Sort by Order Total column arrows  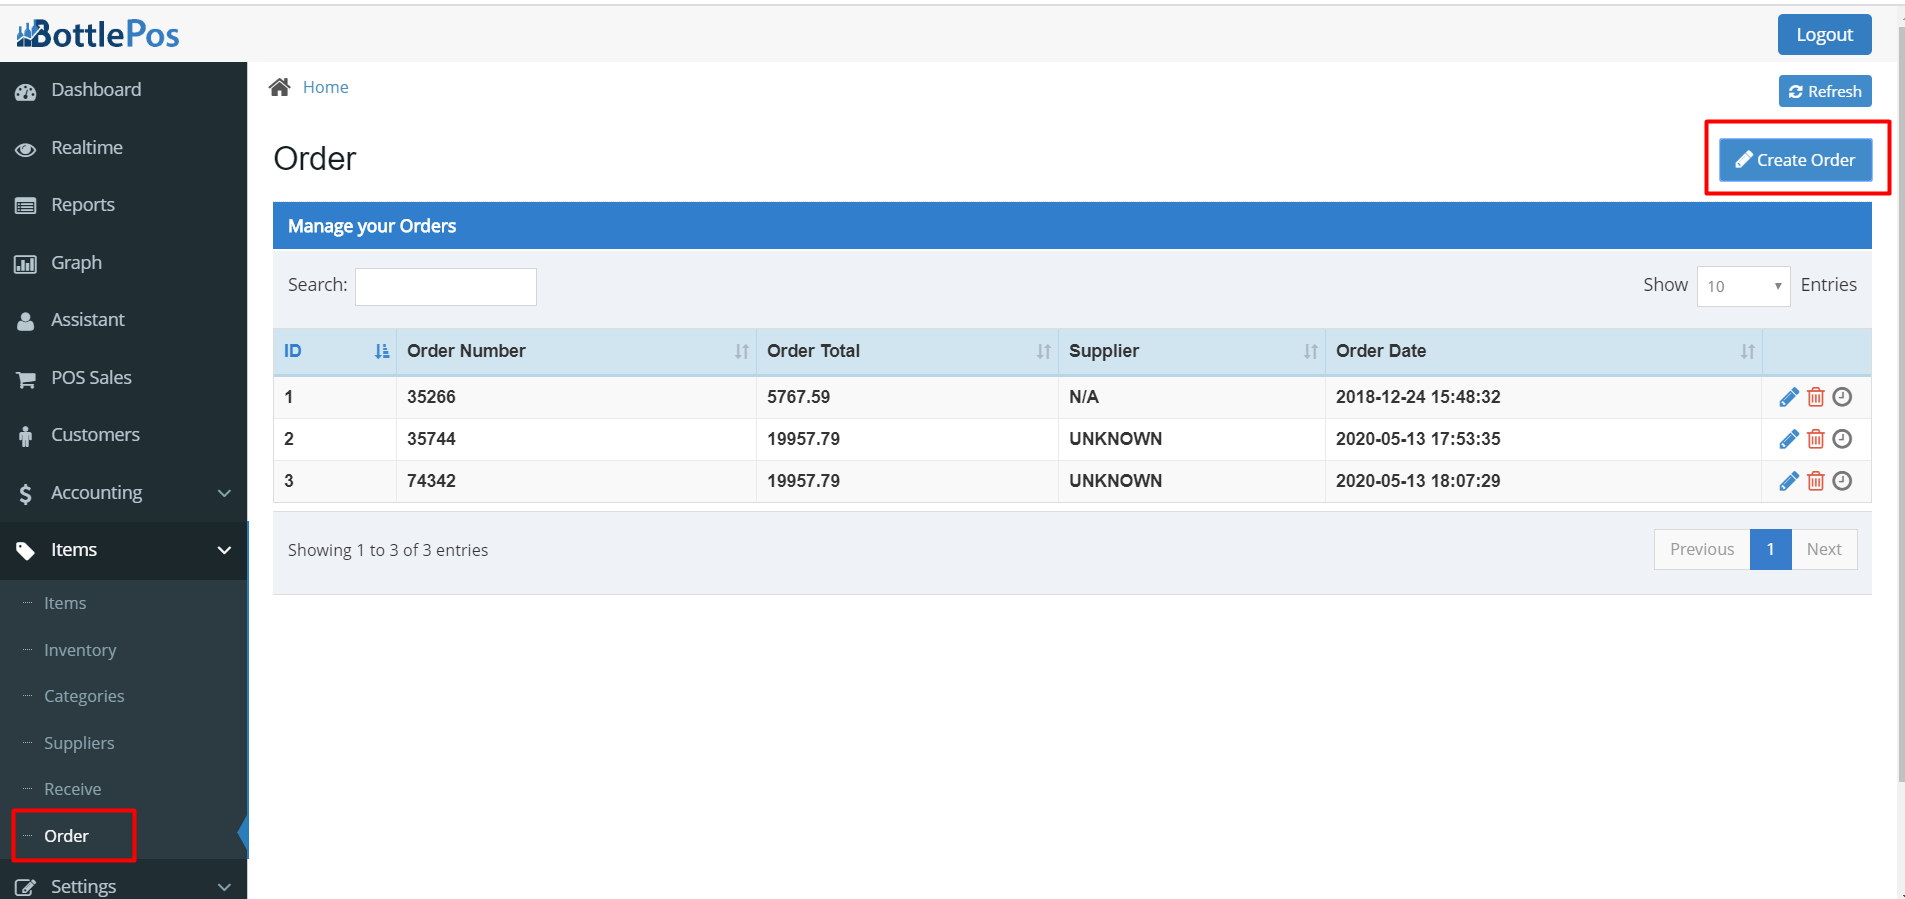click(x=1044, y=351)
